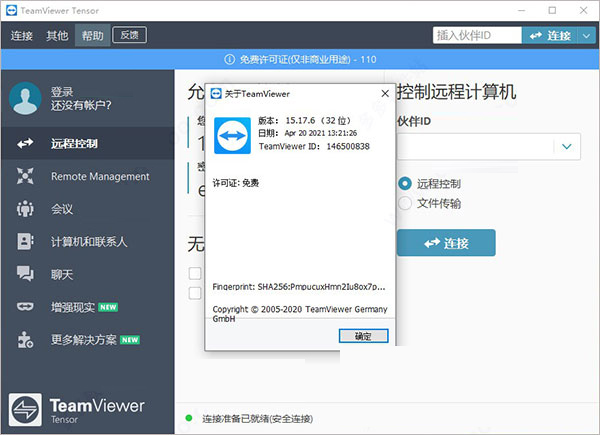Click the Fingerprint SHA256 text
The image size is (600, 435).
click(299, 287)
